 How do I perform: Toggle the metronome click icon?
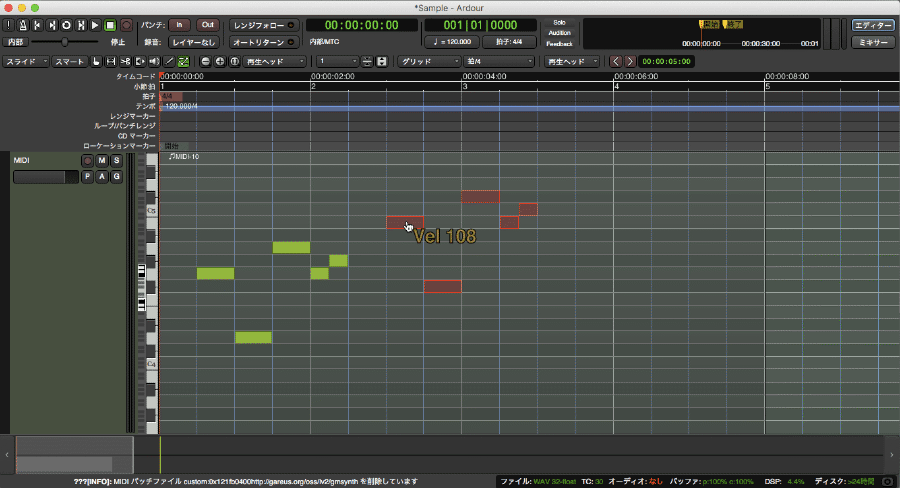[x=23, y=24]
